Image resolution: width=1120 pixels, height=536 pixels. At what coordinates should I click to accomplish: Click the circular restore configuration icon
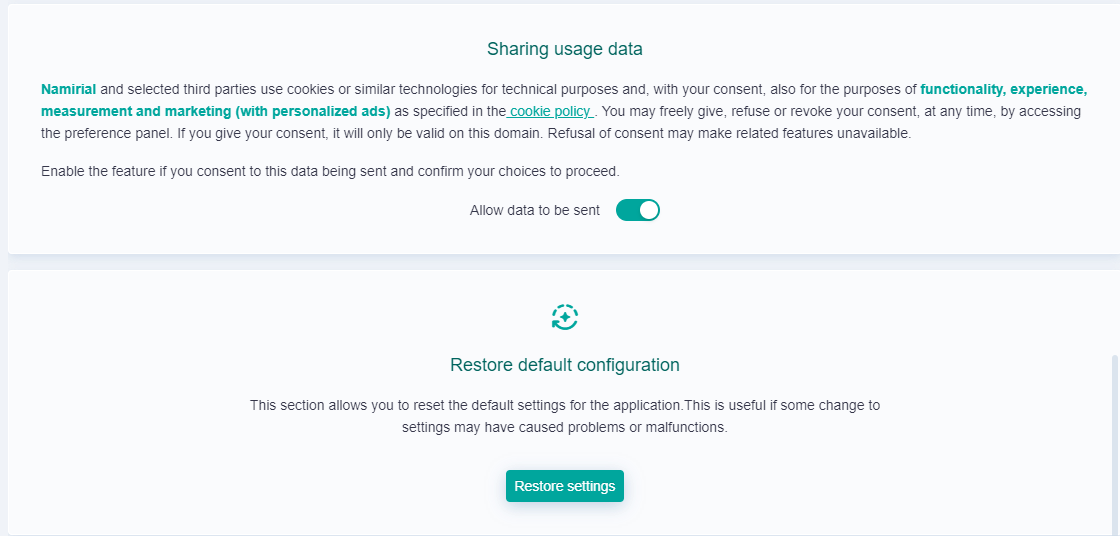click(x=565, y=318)
